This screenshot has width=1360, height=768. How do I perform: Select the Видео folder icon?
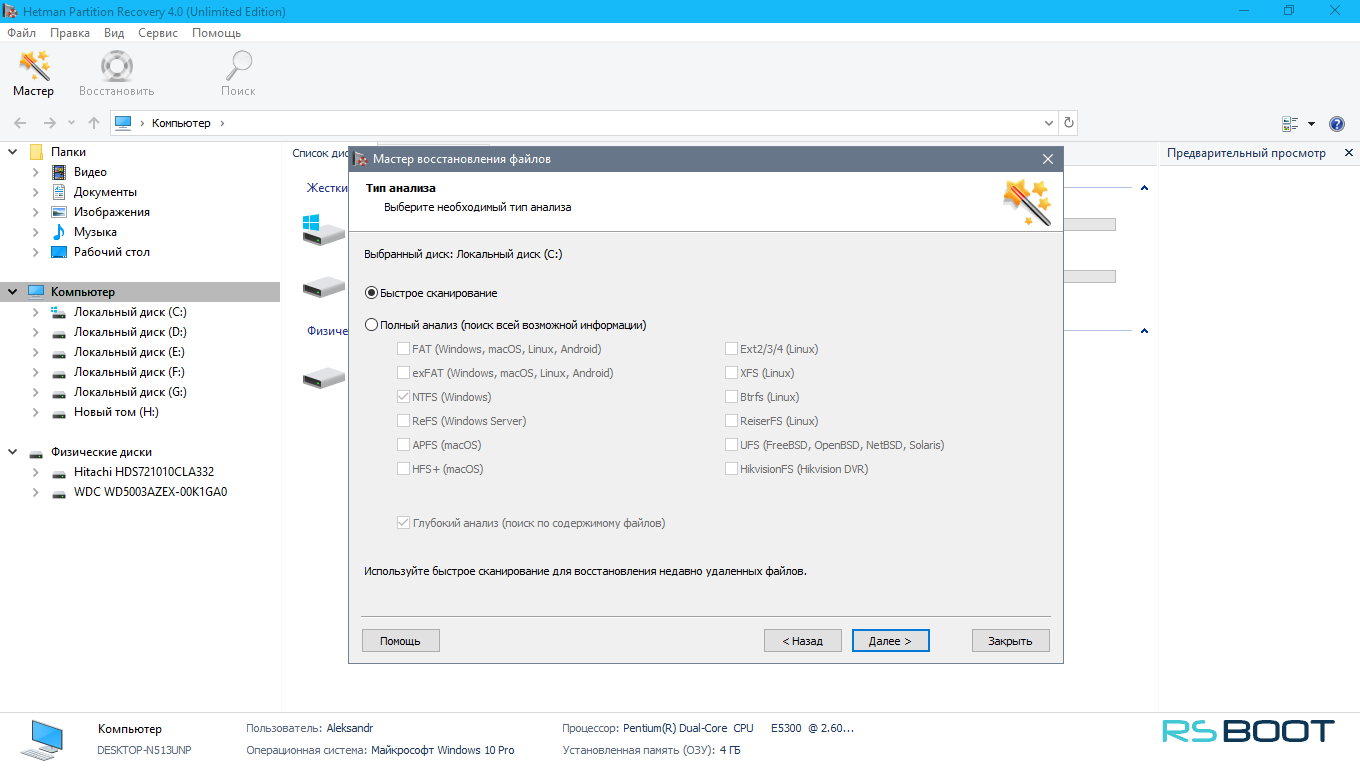point(58,172)
